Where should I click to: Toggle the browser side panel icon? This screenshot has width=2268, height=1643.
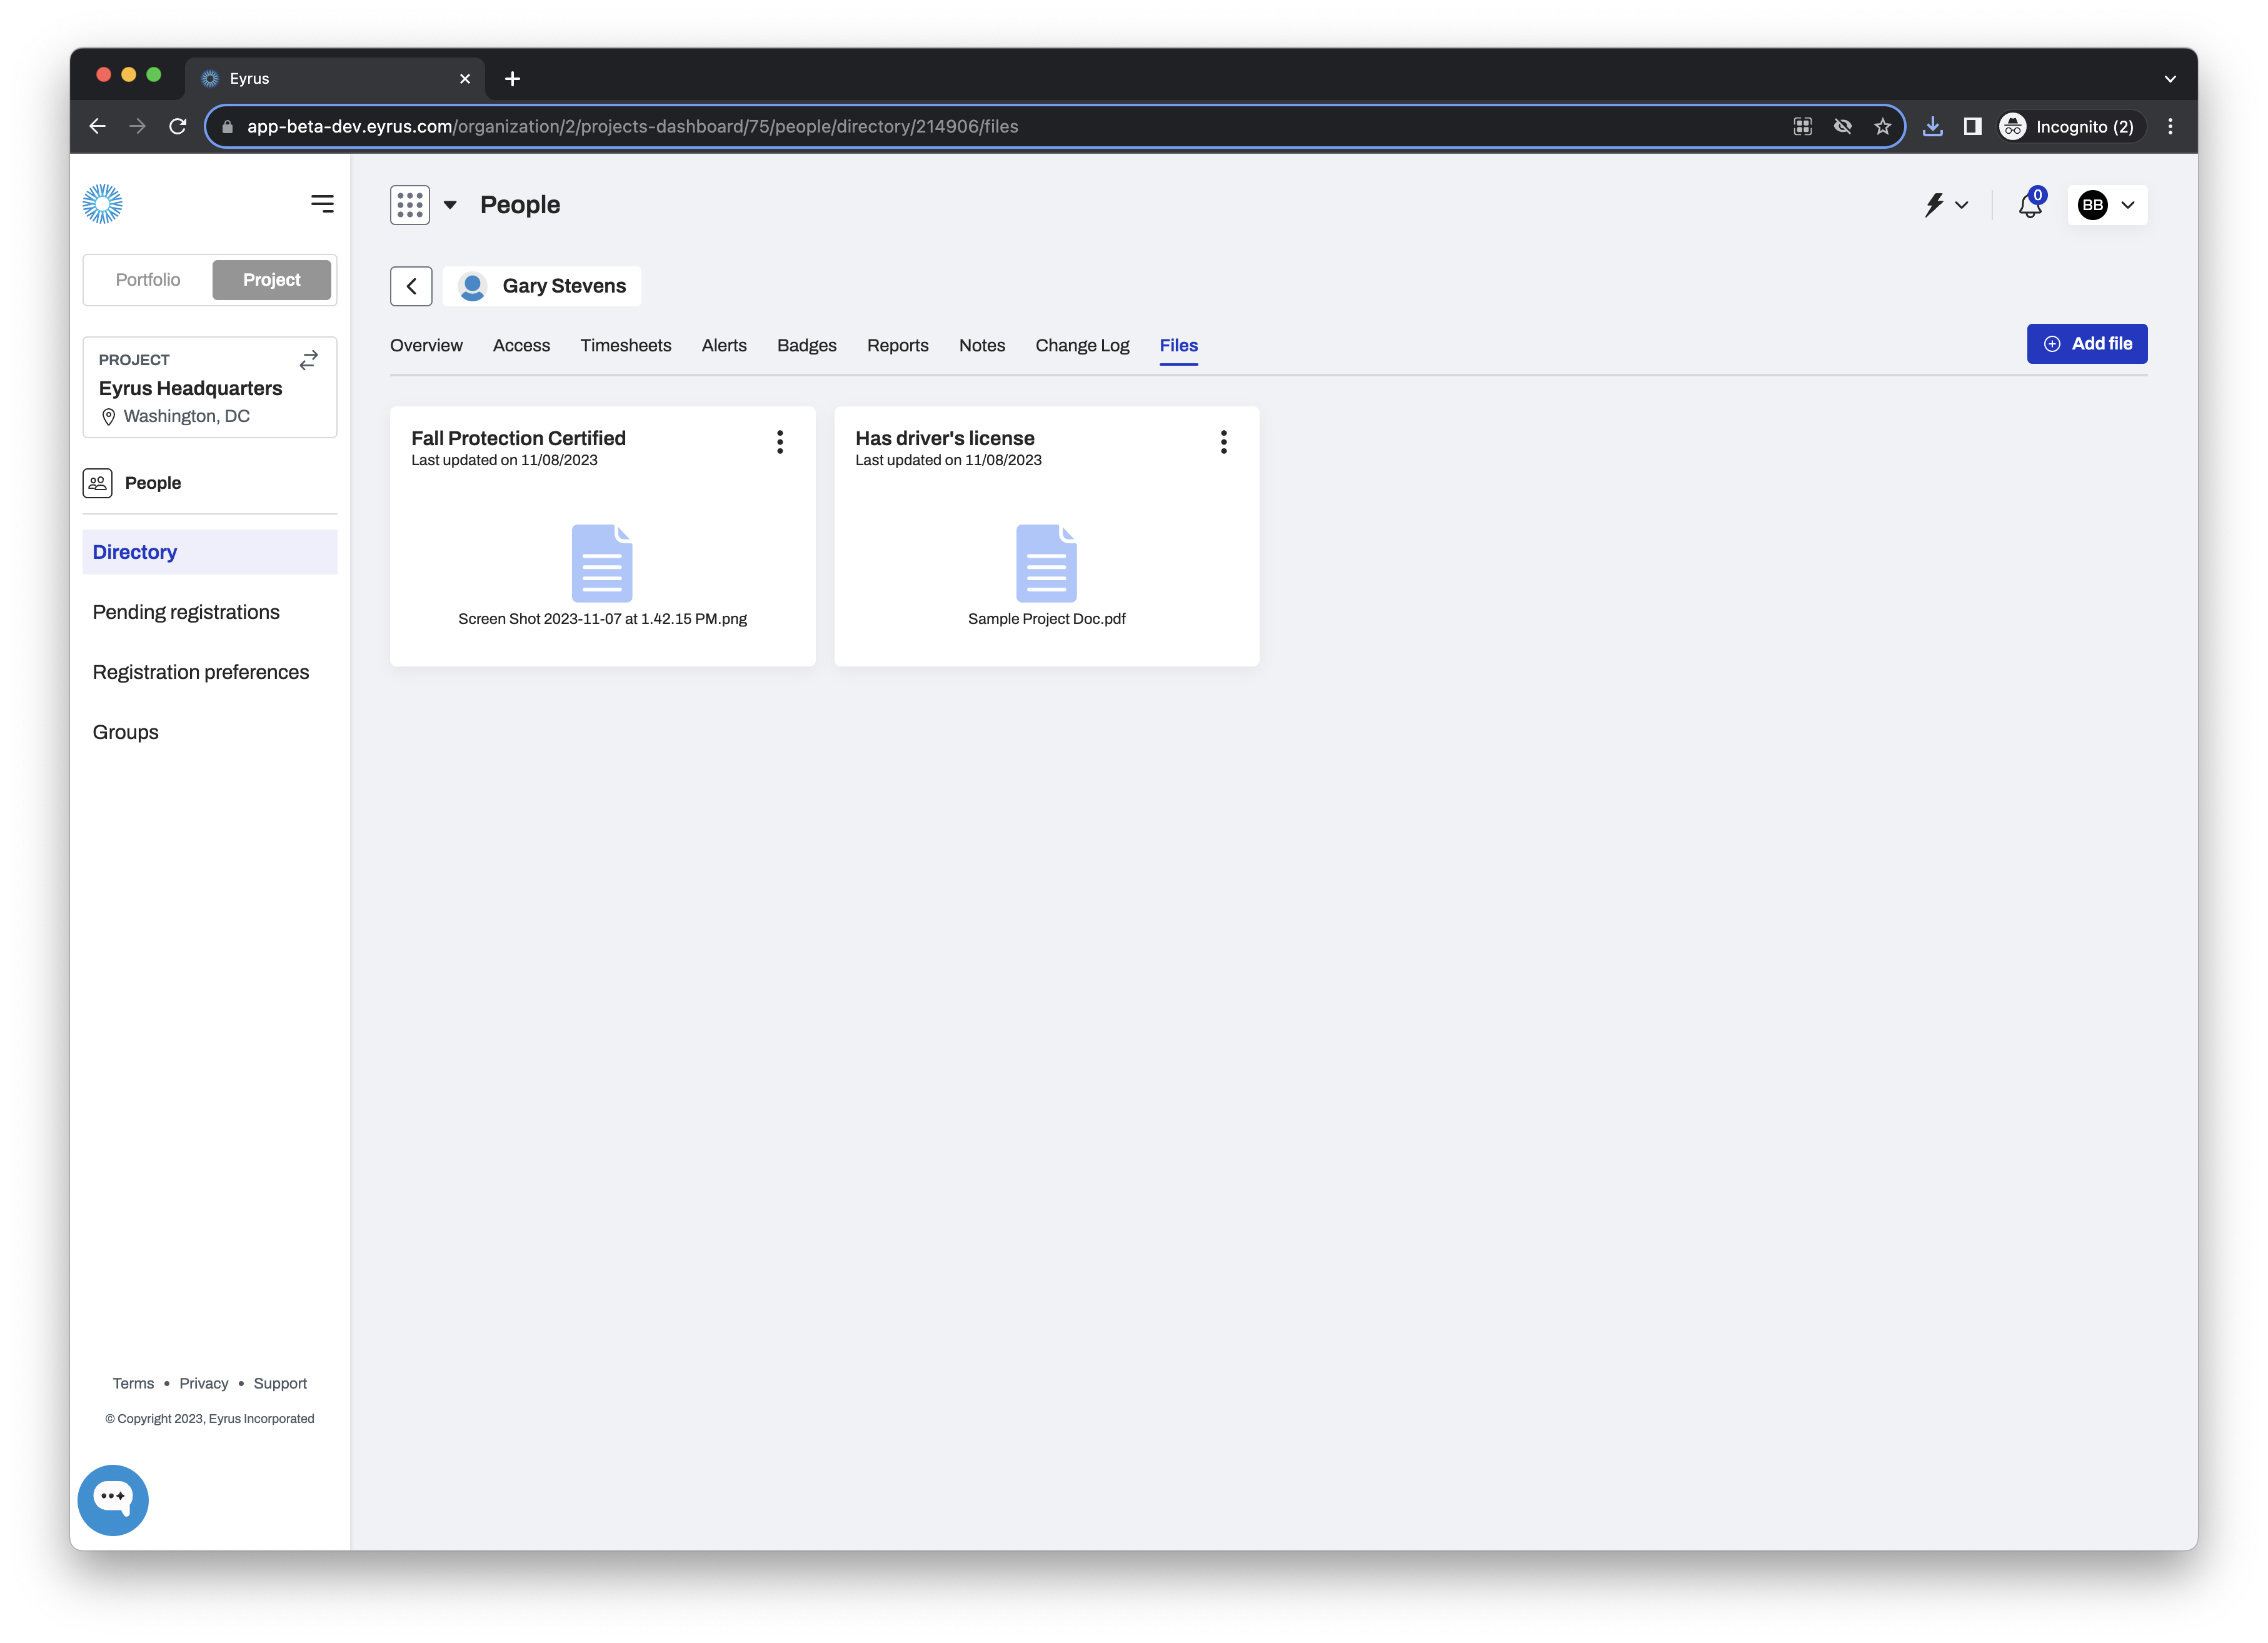[1973, 127]
